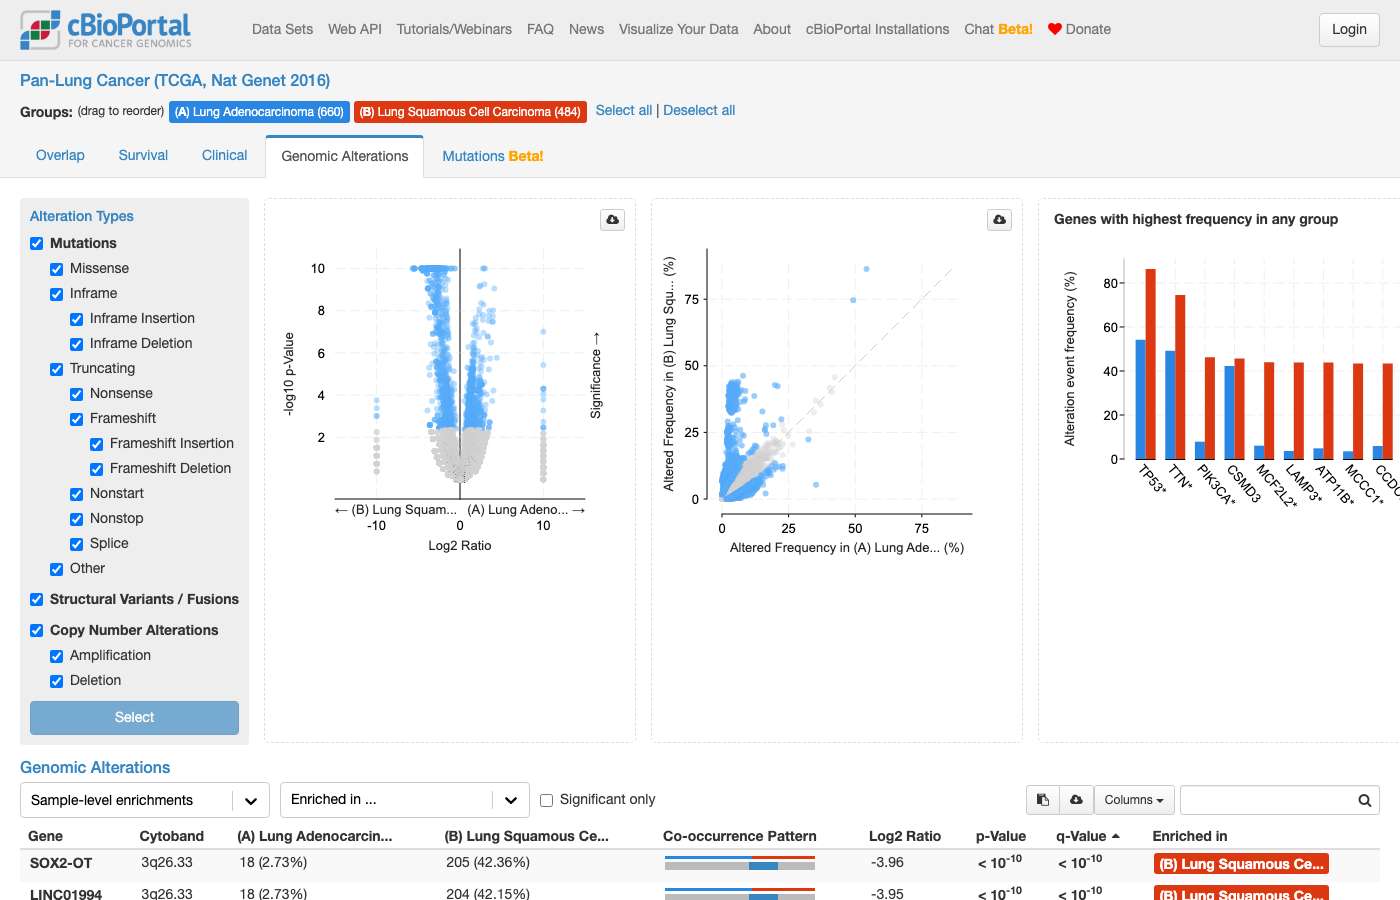Image resolution: width=1400 pixels, height=900 pixels.
Task: Open the Sample-level enrichments dropdown
Action: [145, 800]
